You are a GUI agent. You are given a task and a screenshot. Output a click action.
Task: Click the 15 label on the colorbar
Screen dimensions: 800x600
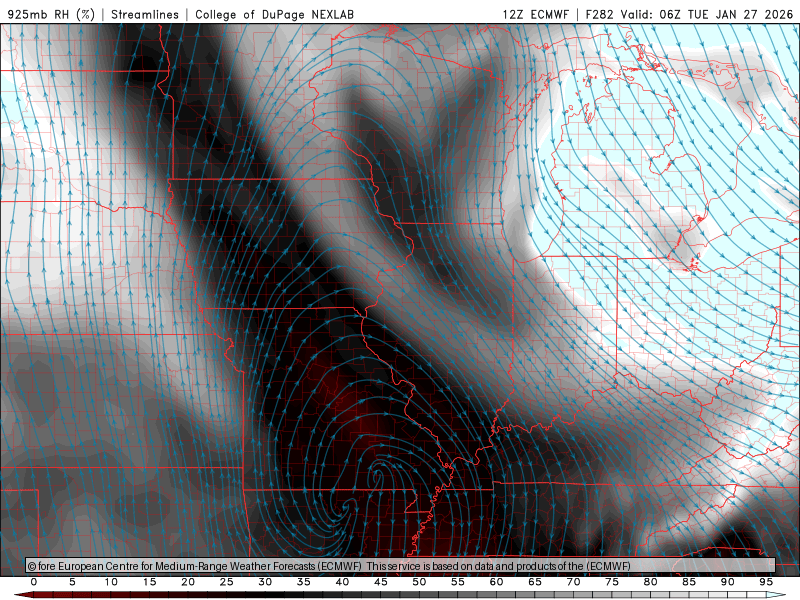[149, 582]
